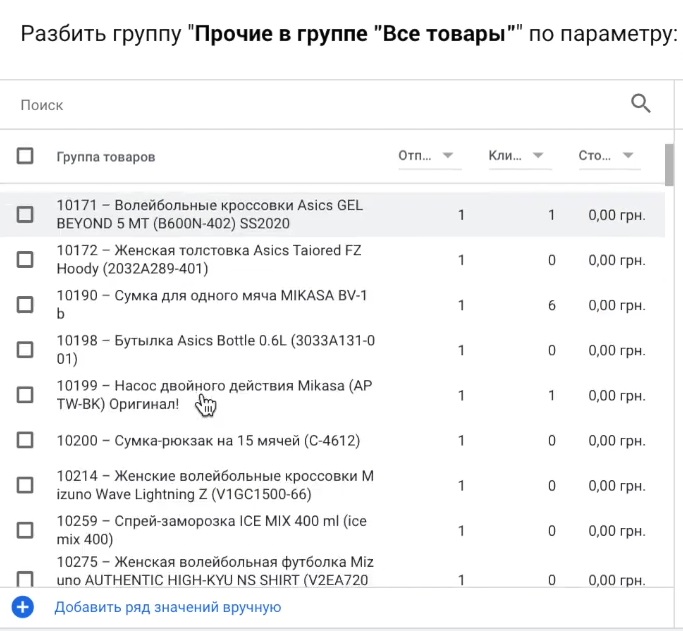Open the Сто... column dropdown arrow
683x631 pixels.
pyautogui.click(x=628, y=155)
